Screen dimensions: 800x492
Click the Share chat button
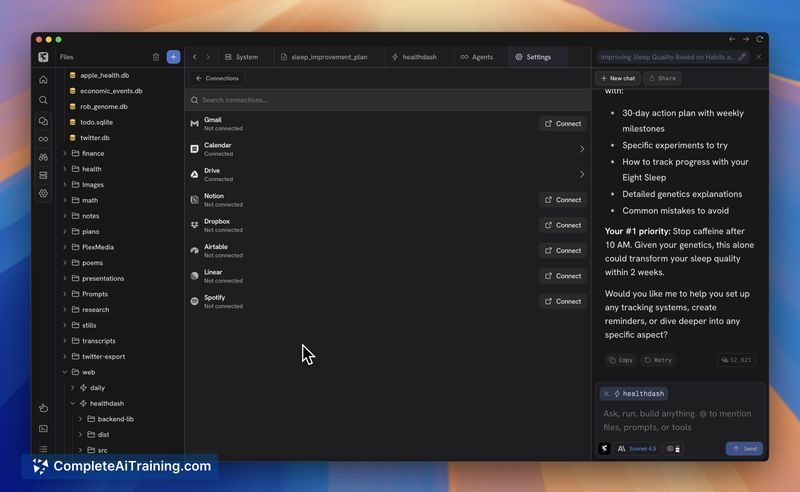[x=662, y=79]
